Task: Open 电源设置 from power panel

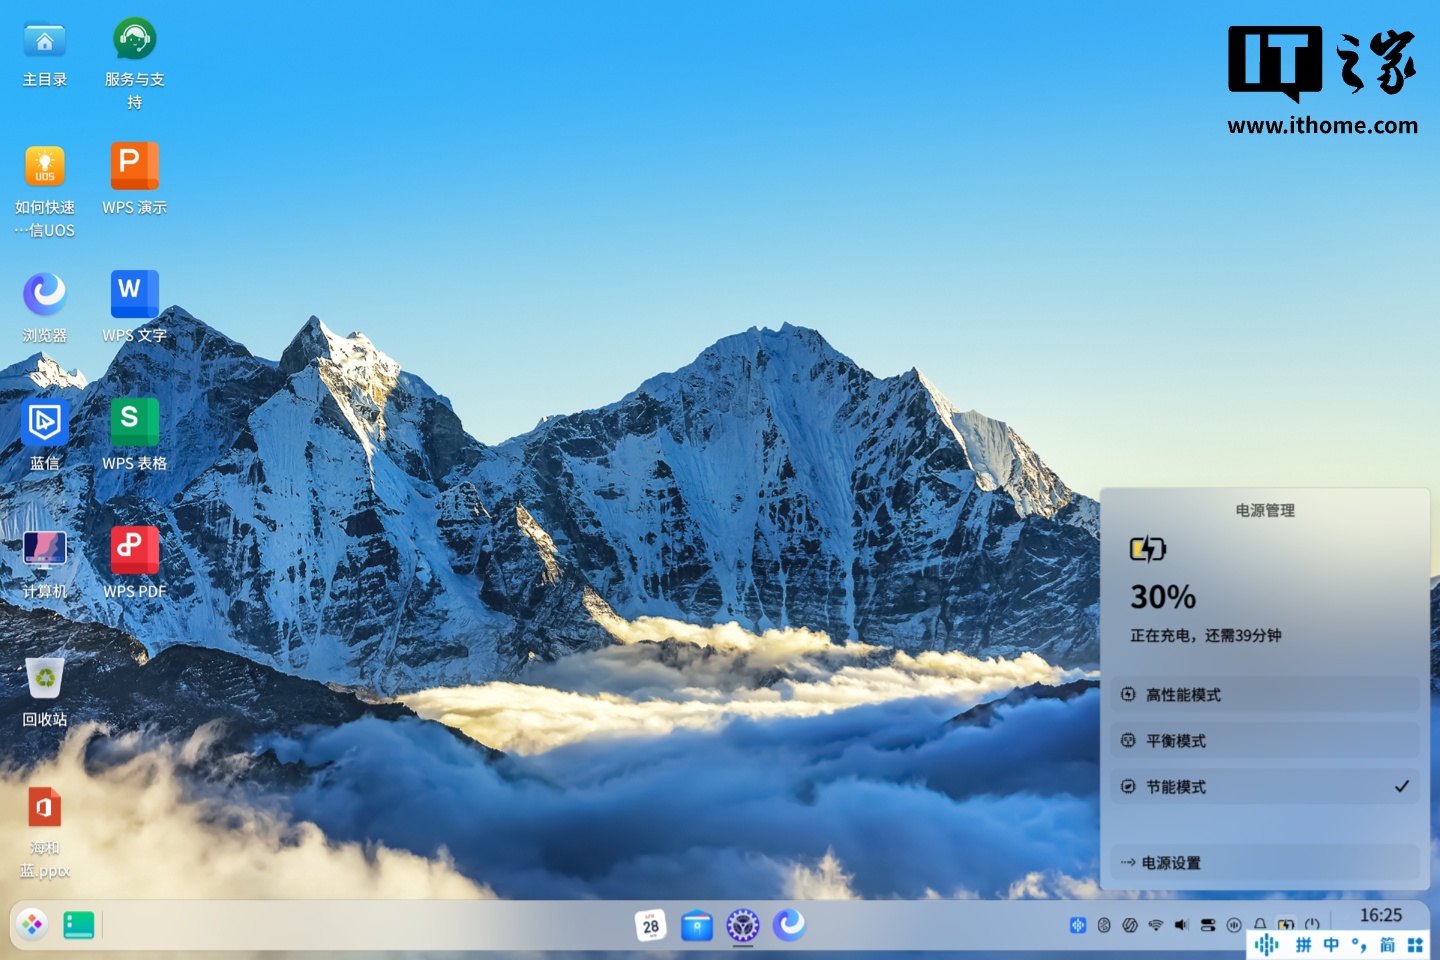Action: coord(1264,862)
